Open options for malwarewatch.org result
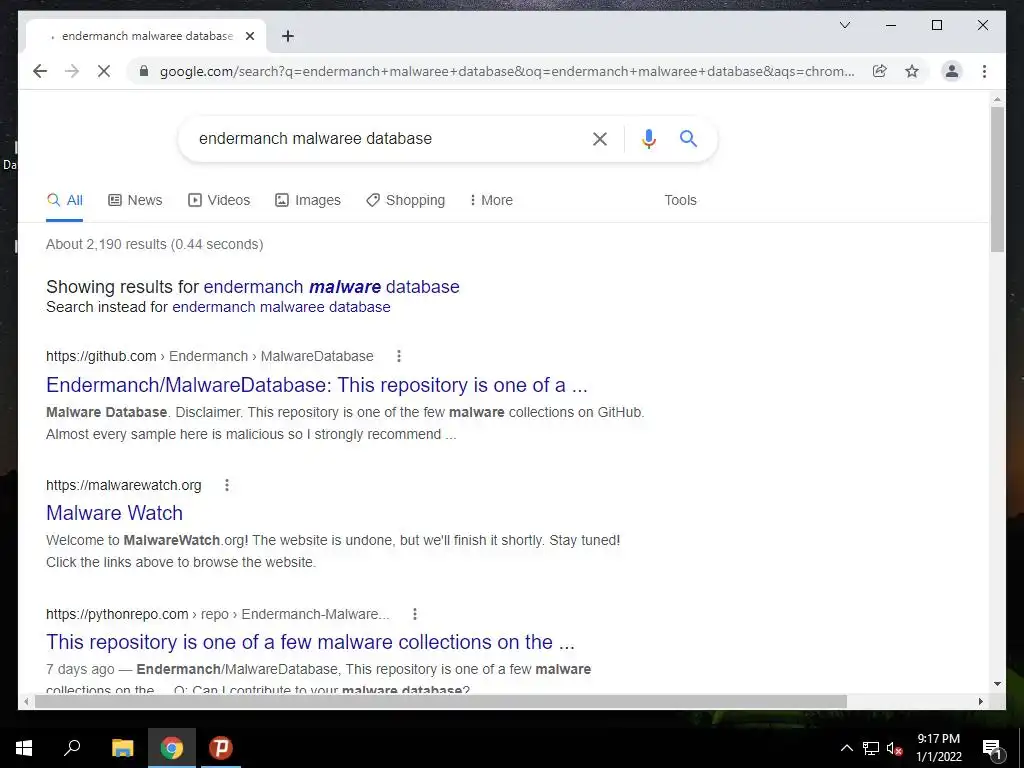Screen dimensions: 1024x768 click(227, 485)
